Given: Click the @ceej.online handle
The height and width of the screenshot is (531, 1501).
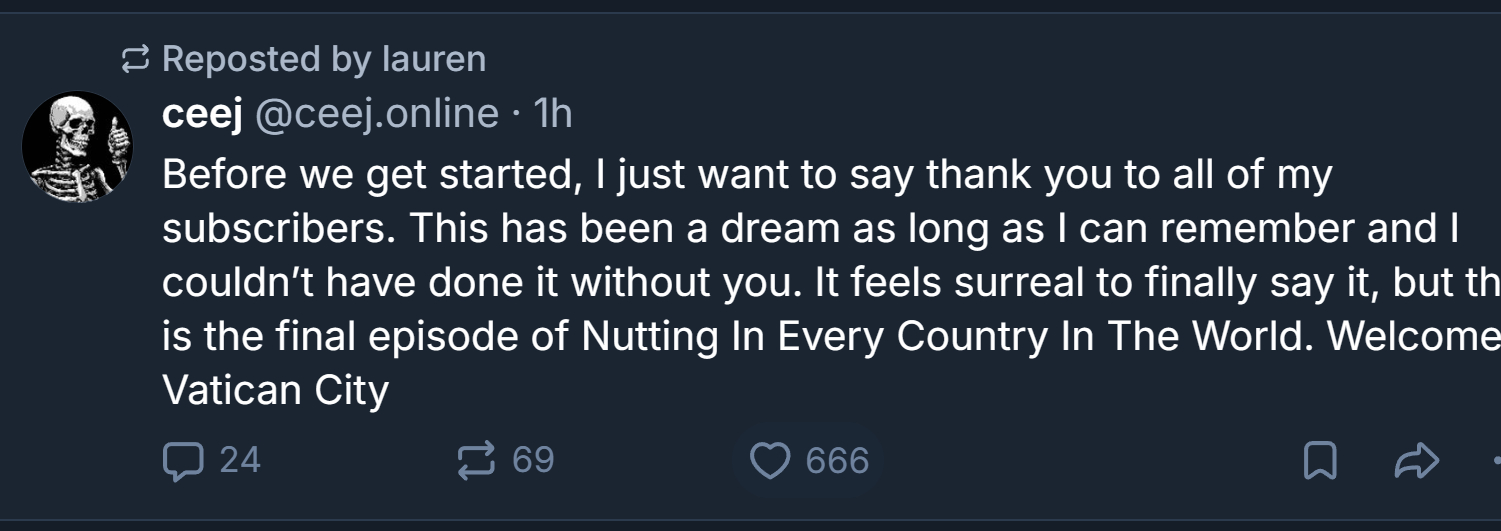Looking at the screenshot, I should coord(377,115).
